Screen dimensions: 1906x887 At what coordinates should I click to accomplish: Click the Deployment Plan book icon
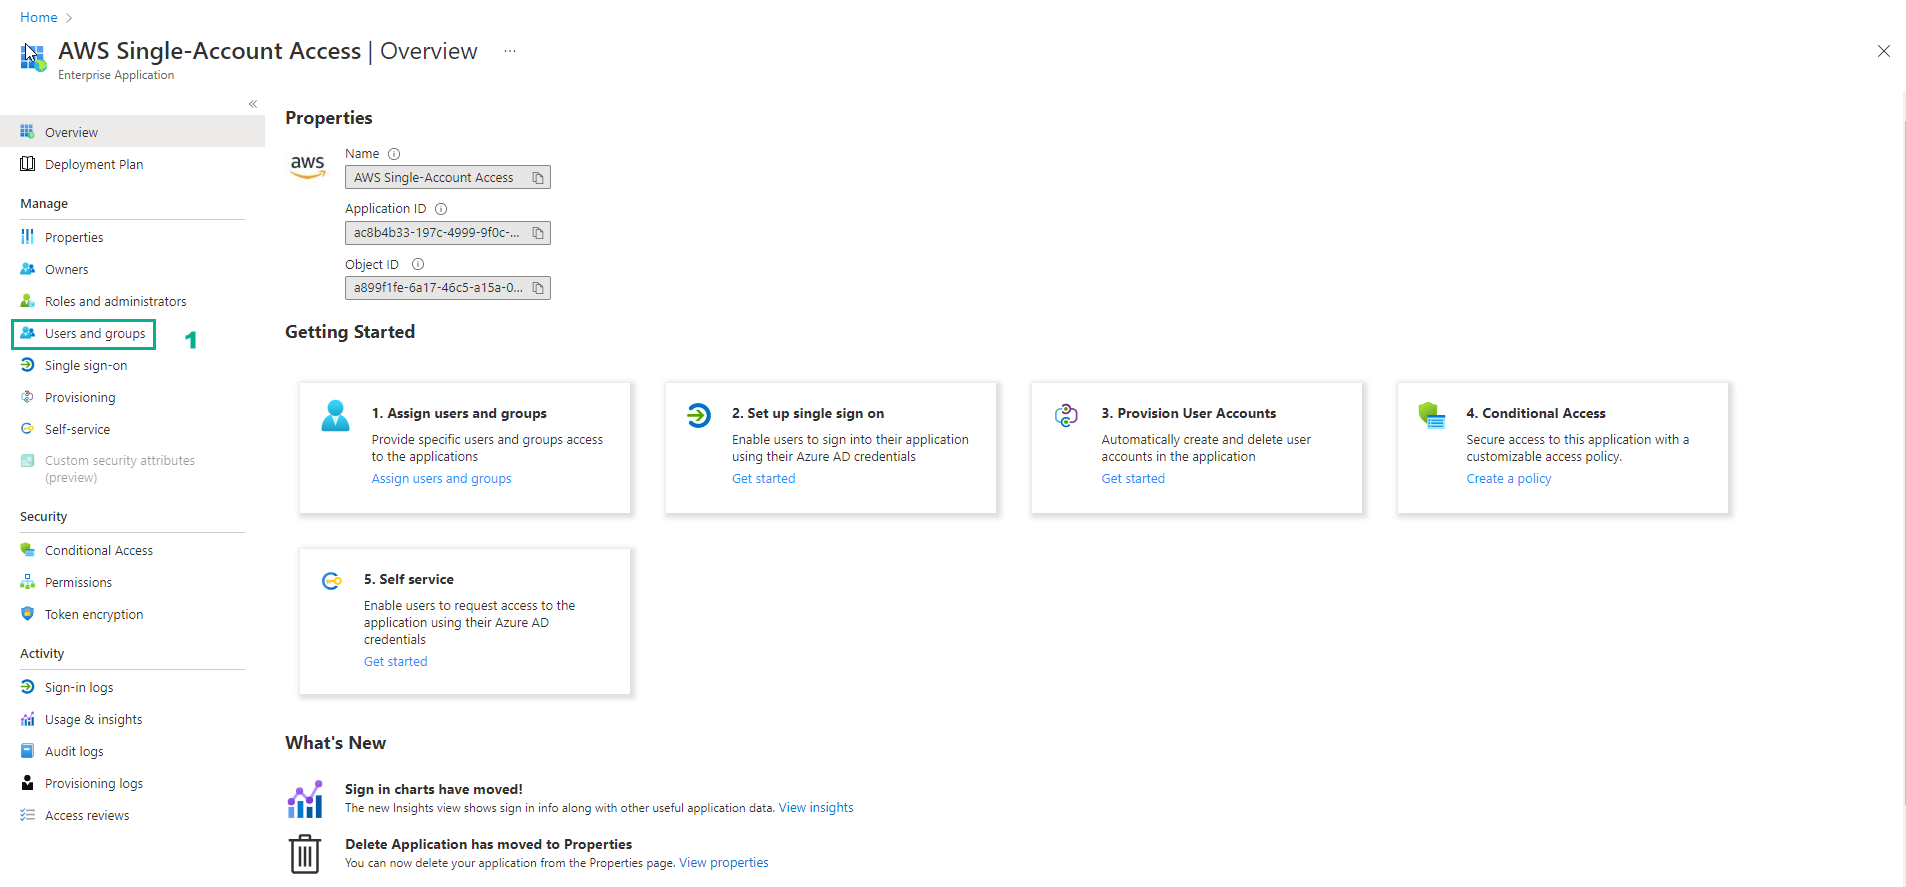pyautogui.click(x=27, y=164)
